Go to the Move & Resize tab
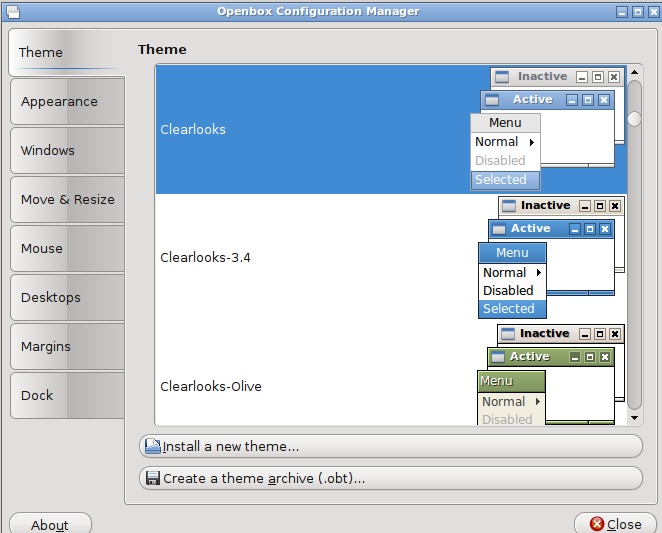The height and width of the screenshot is (533, 662). tap(68, 199)
